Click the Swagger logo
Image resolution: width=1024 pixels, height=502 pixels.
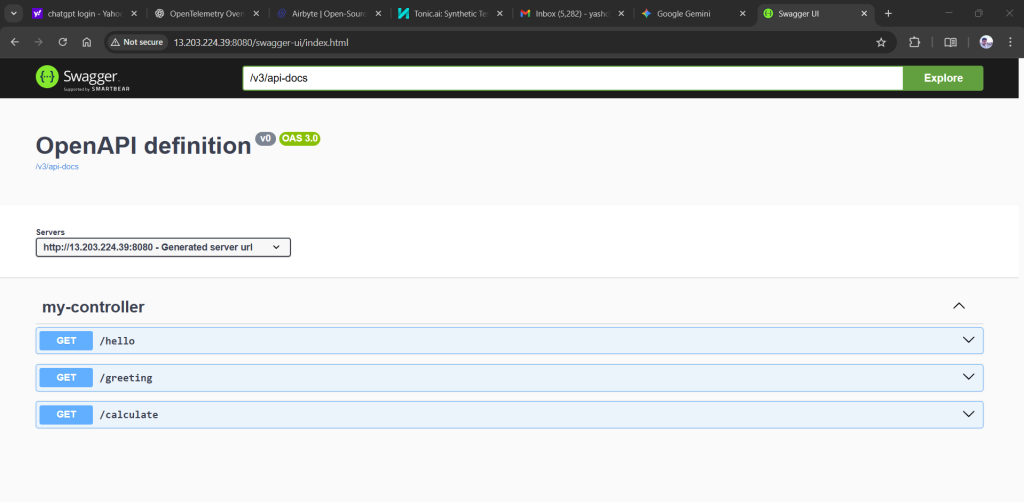[82, 78]
